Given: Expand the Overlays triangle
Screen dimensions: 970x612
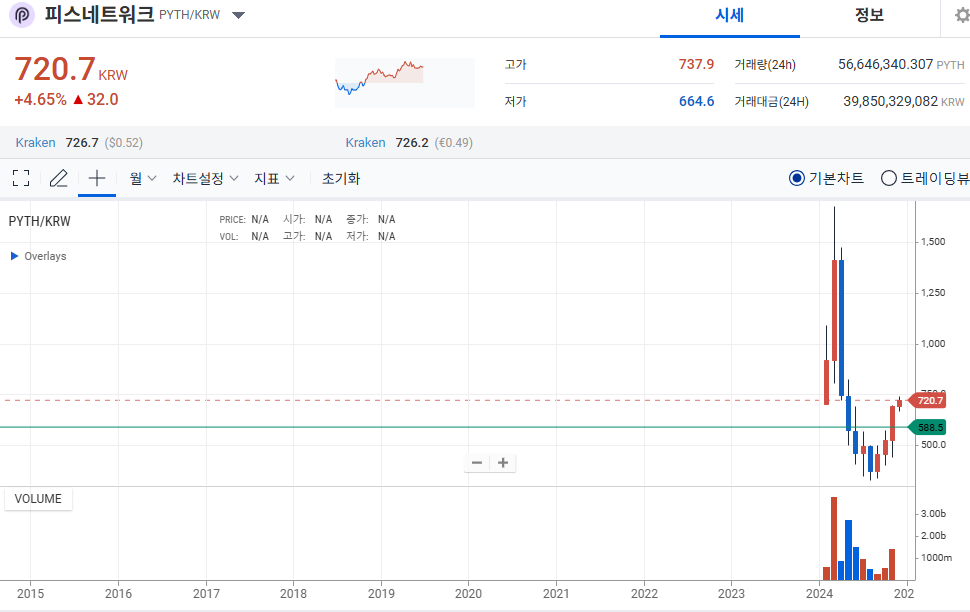Looking at the screenshot, I should pos(14,256).
